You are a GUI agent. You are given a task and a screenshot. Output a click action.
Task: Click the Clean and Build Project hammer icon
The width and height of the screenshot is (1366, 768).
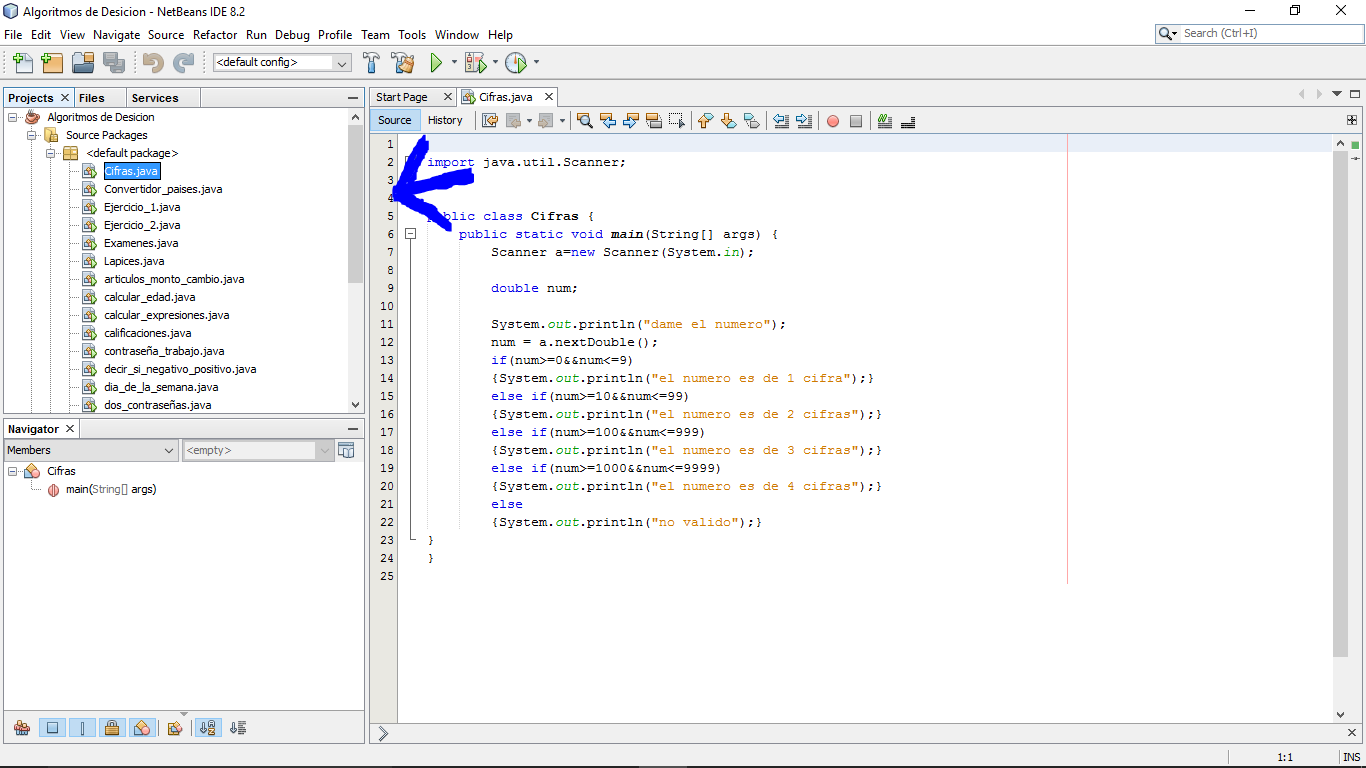[x=402, y=62]
